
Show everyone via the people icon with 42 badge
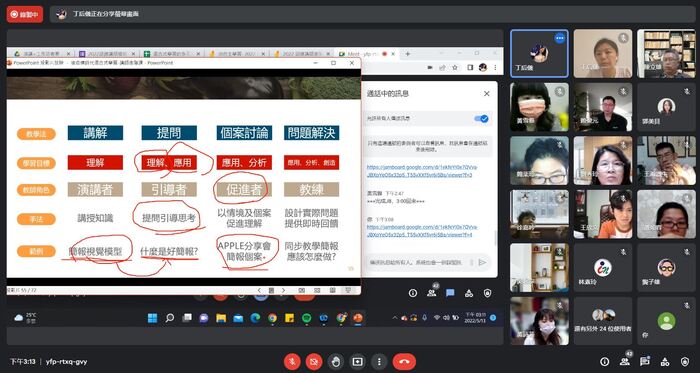(625, 361)
